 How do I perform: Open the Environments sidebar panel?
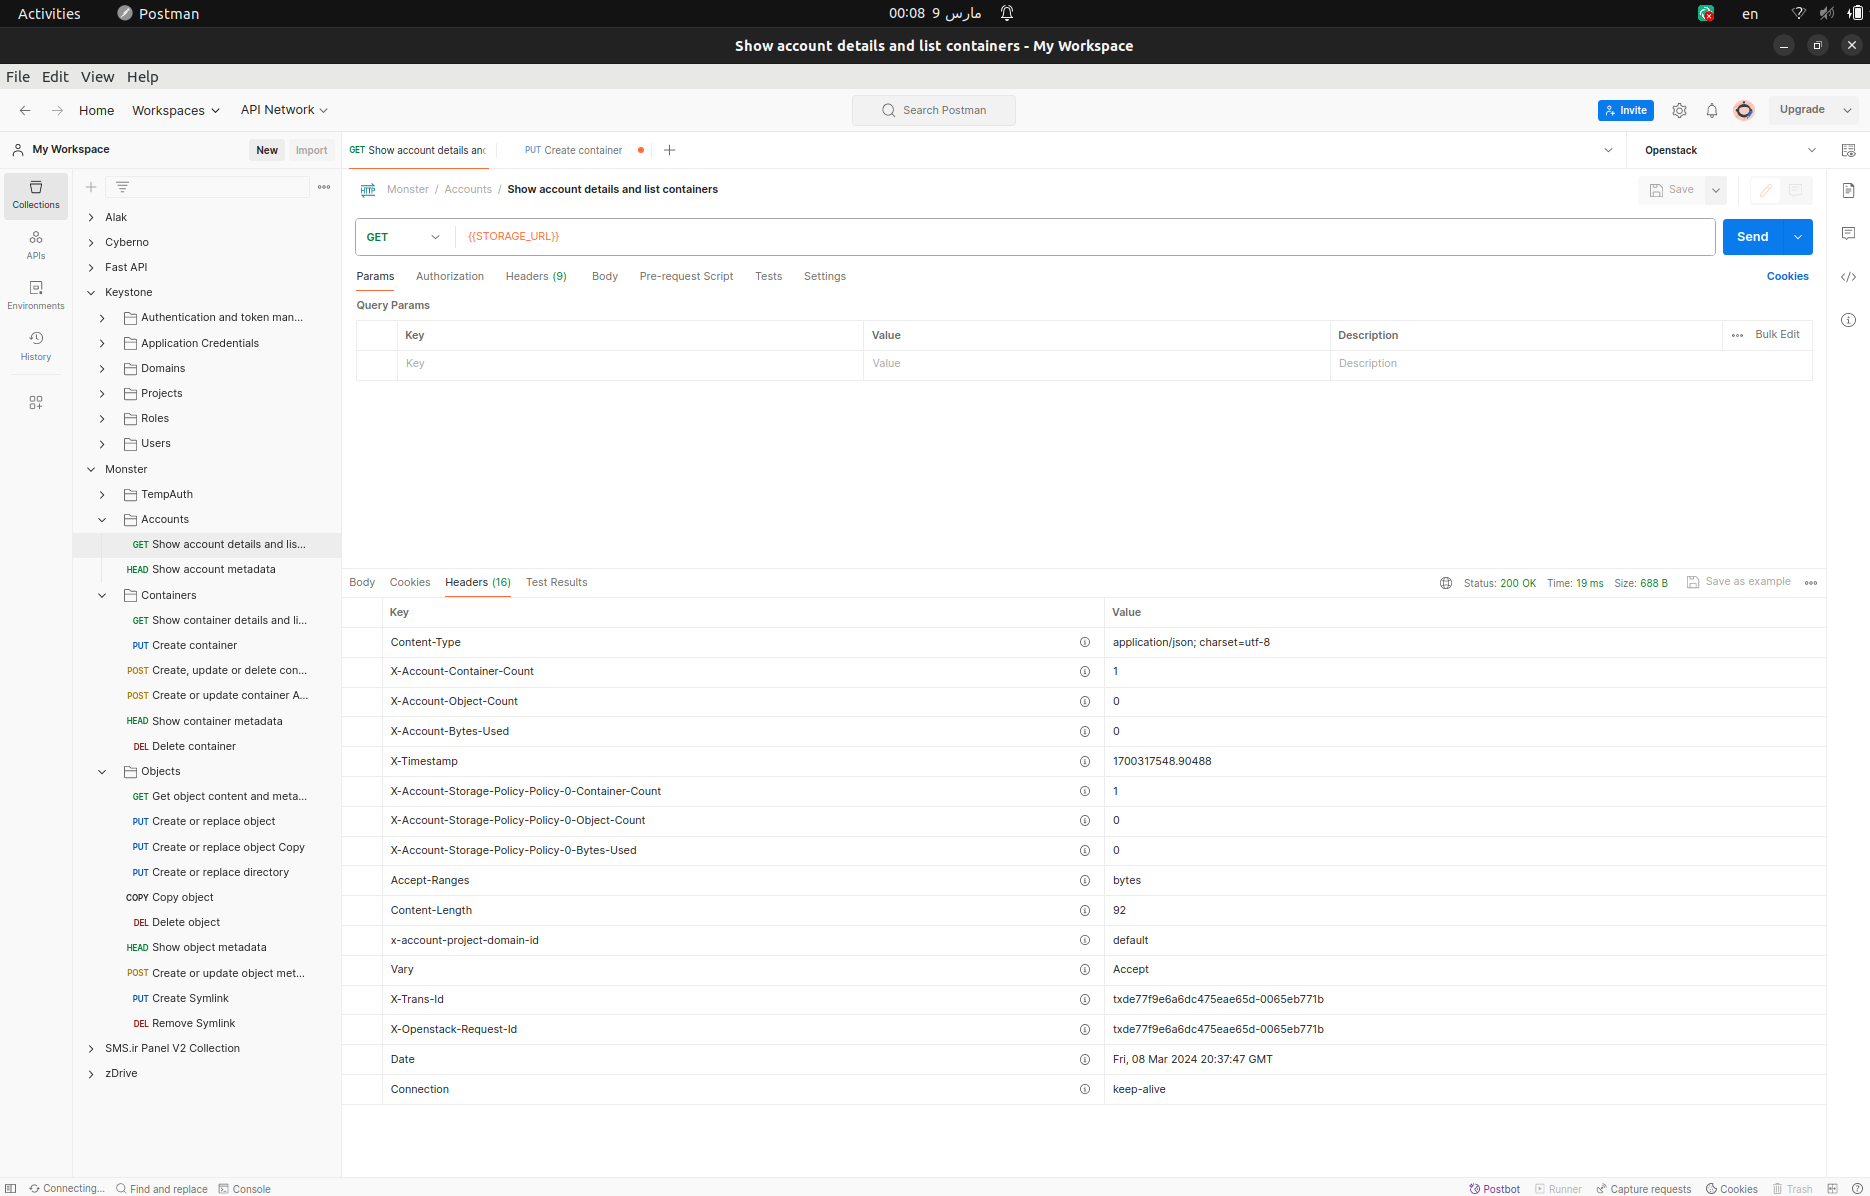36,295
